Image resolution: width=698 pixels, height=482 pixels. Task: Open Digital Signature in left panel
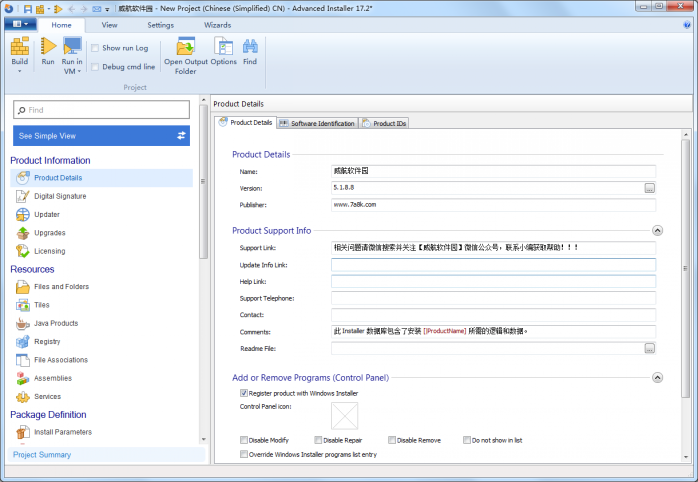pos(60,196)
